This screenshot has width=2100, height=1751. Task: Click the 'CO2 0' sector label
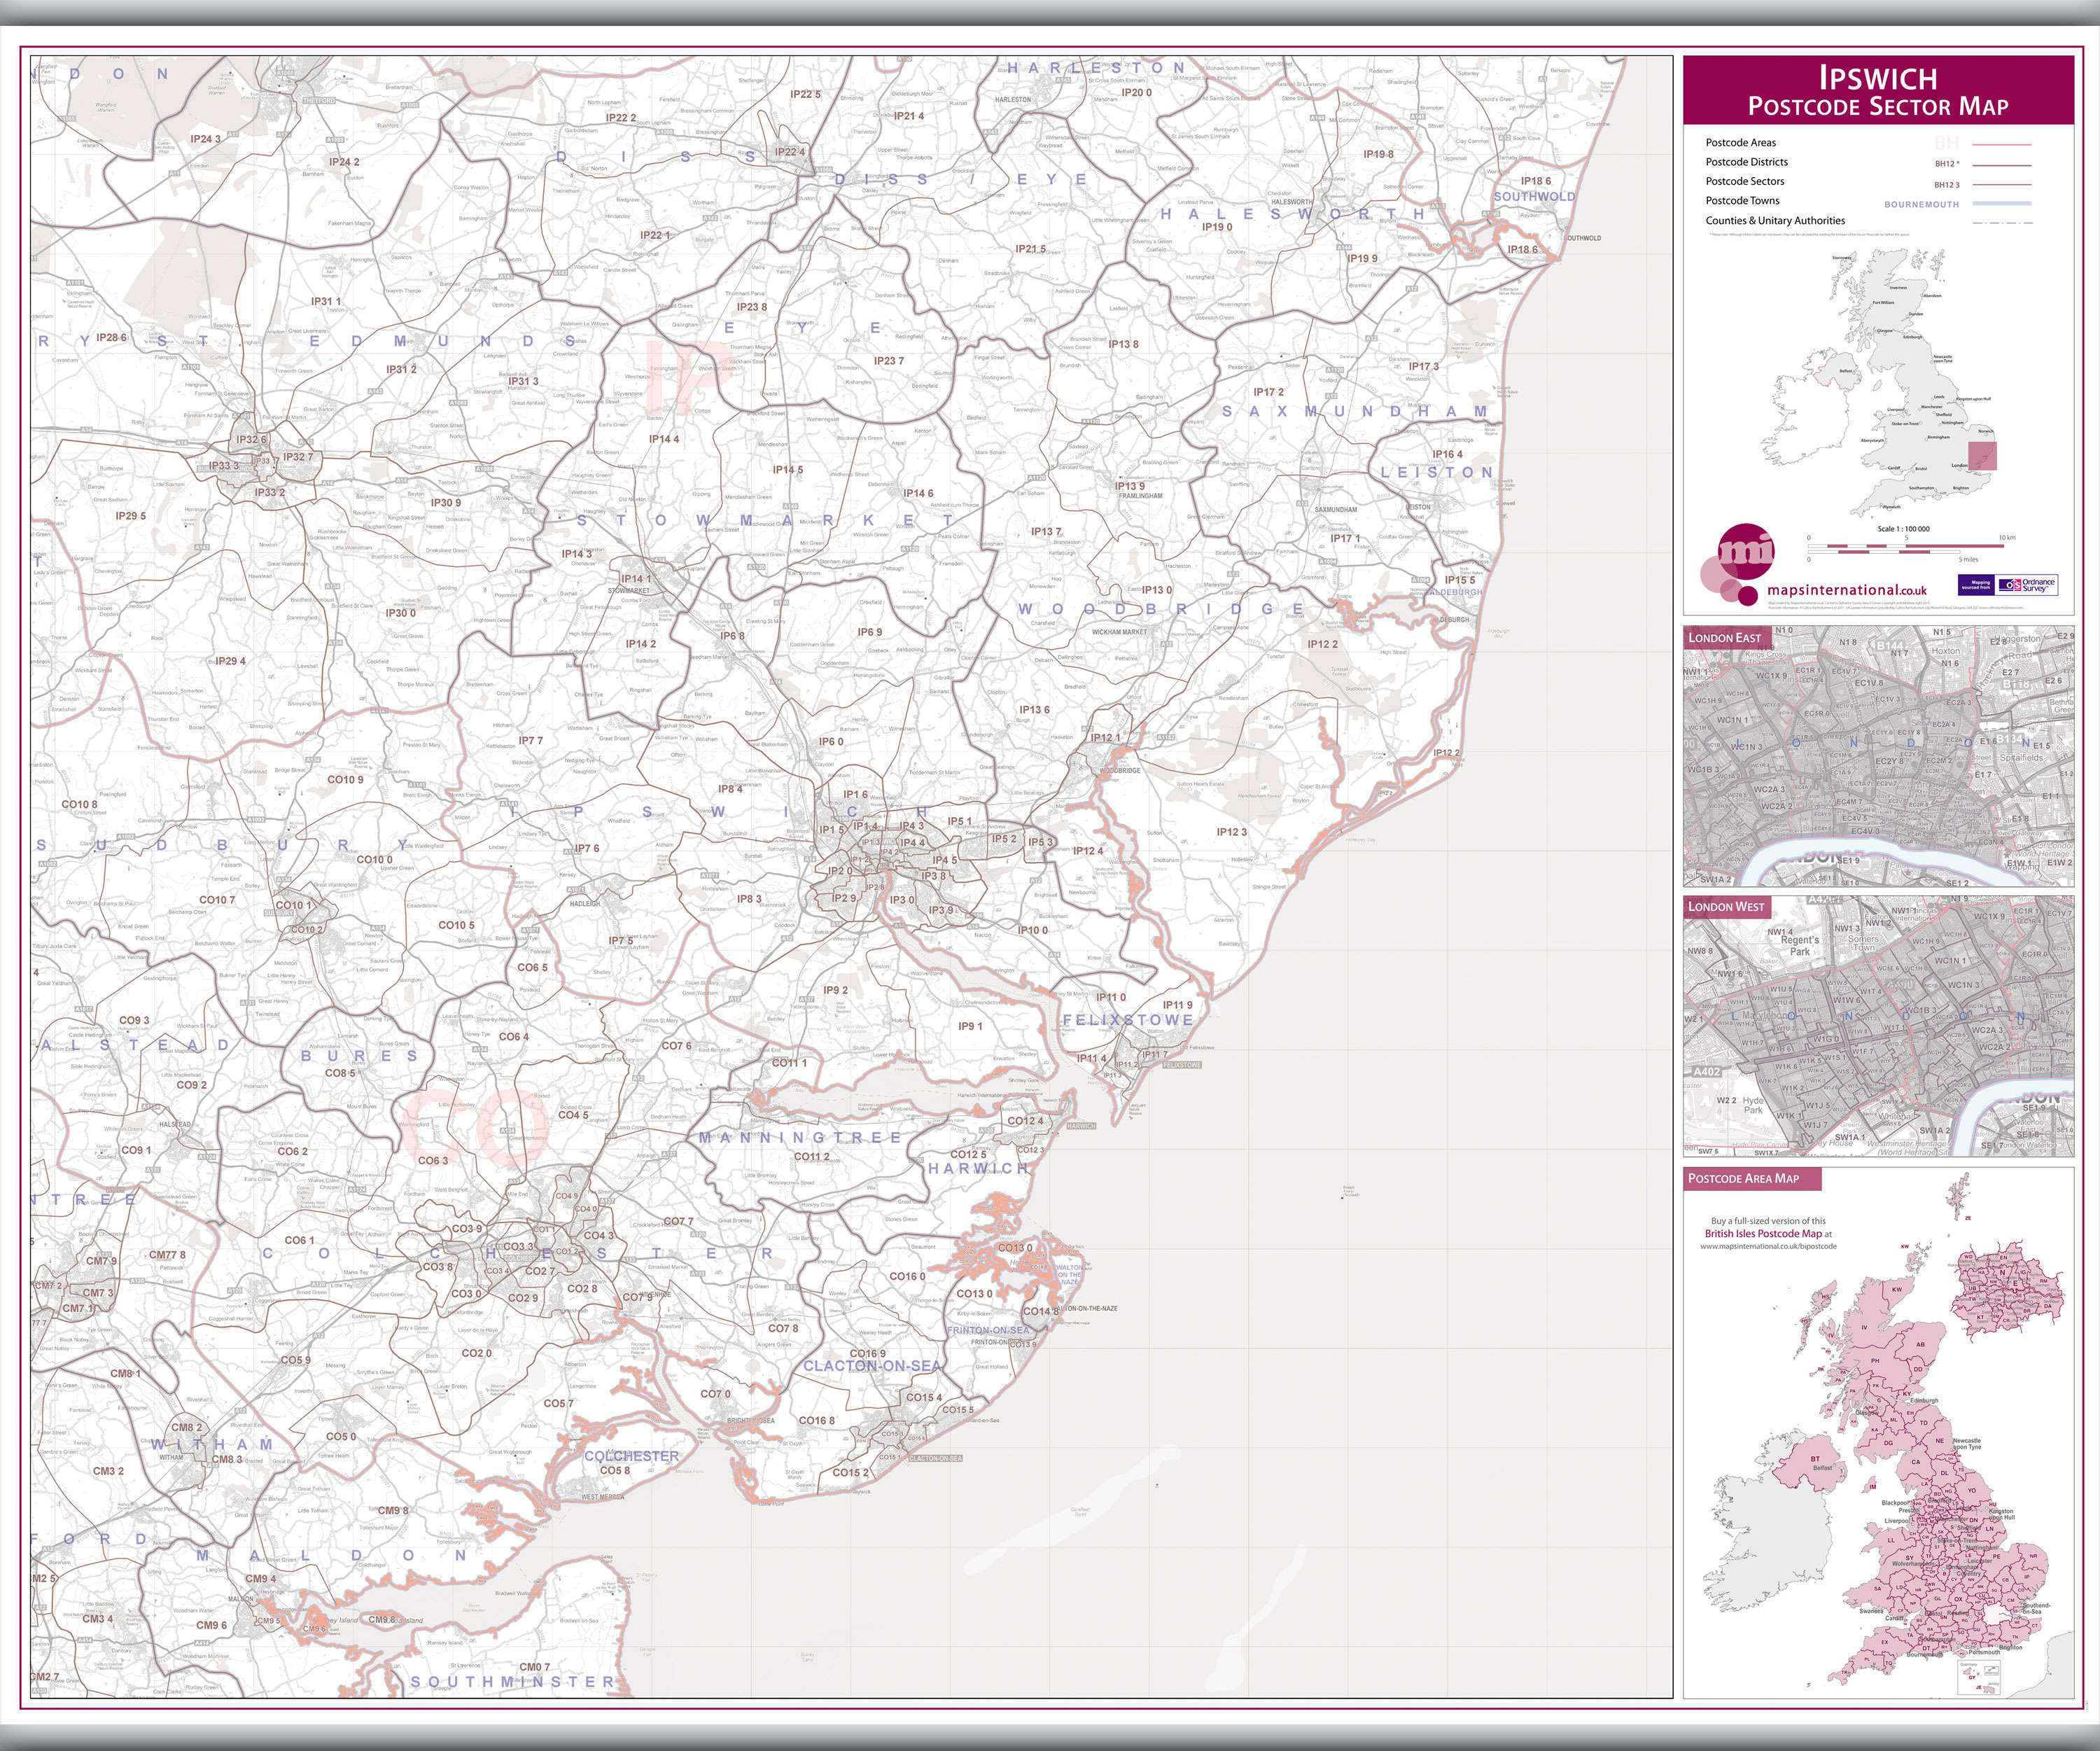476,1353
